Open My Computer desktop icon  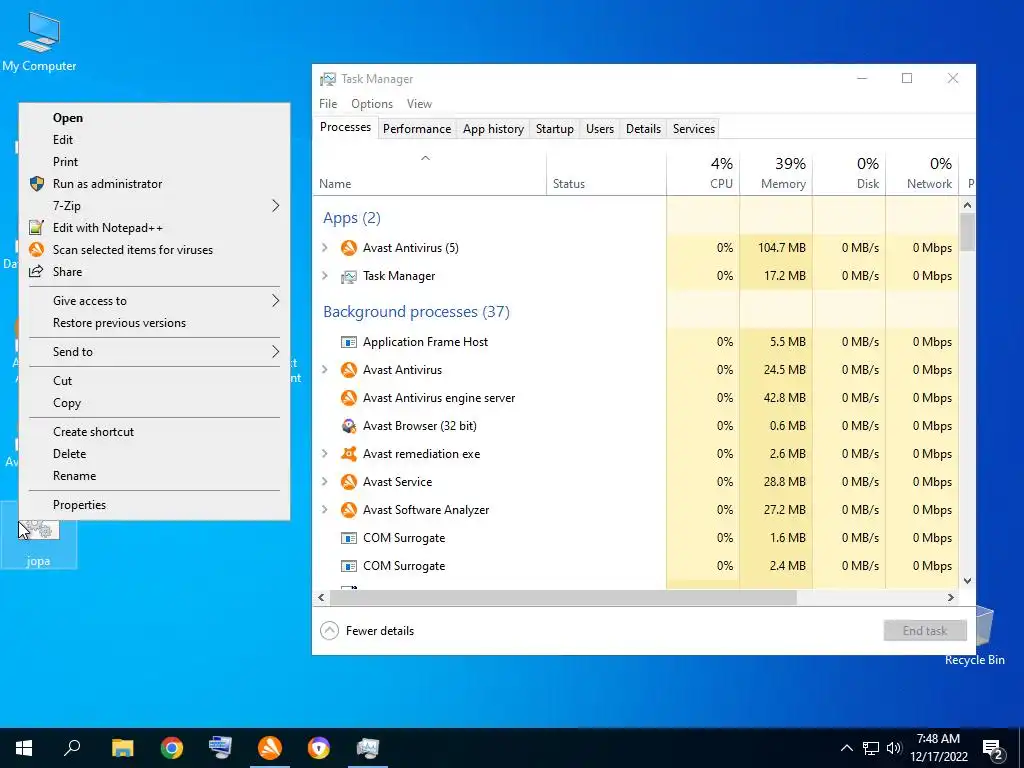[39, 40]
